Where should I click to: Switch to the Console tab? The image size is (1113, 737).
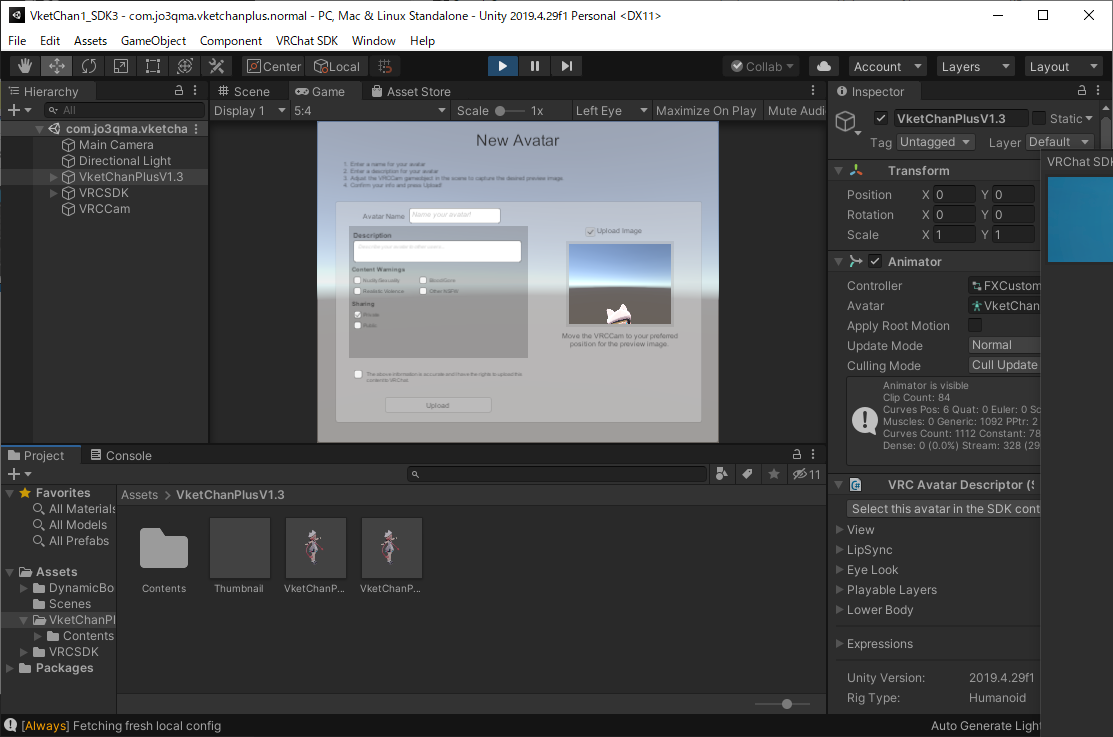pyautogui.click(x=121, y=455)
